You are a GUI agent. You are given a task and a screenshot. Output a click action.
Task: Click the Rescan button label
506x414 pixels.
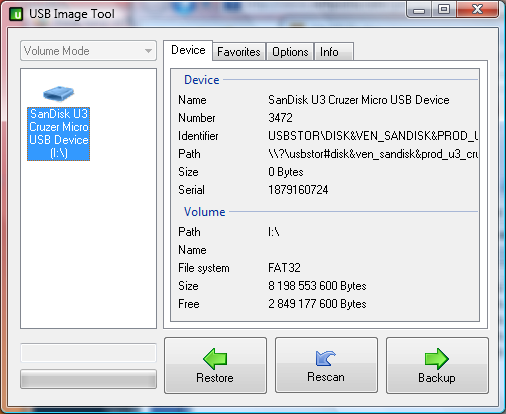pyautogui.click(x=326, y=377)
